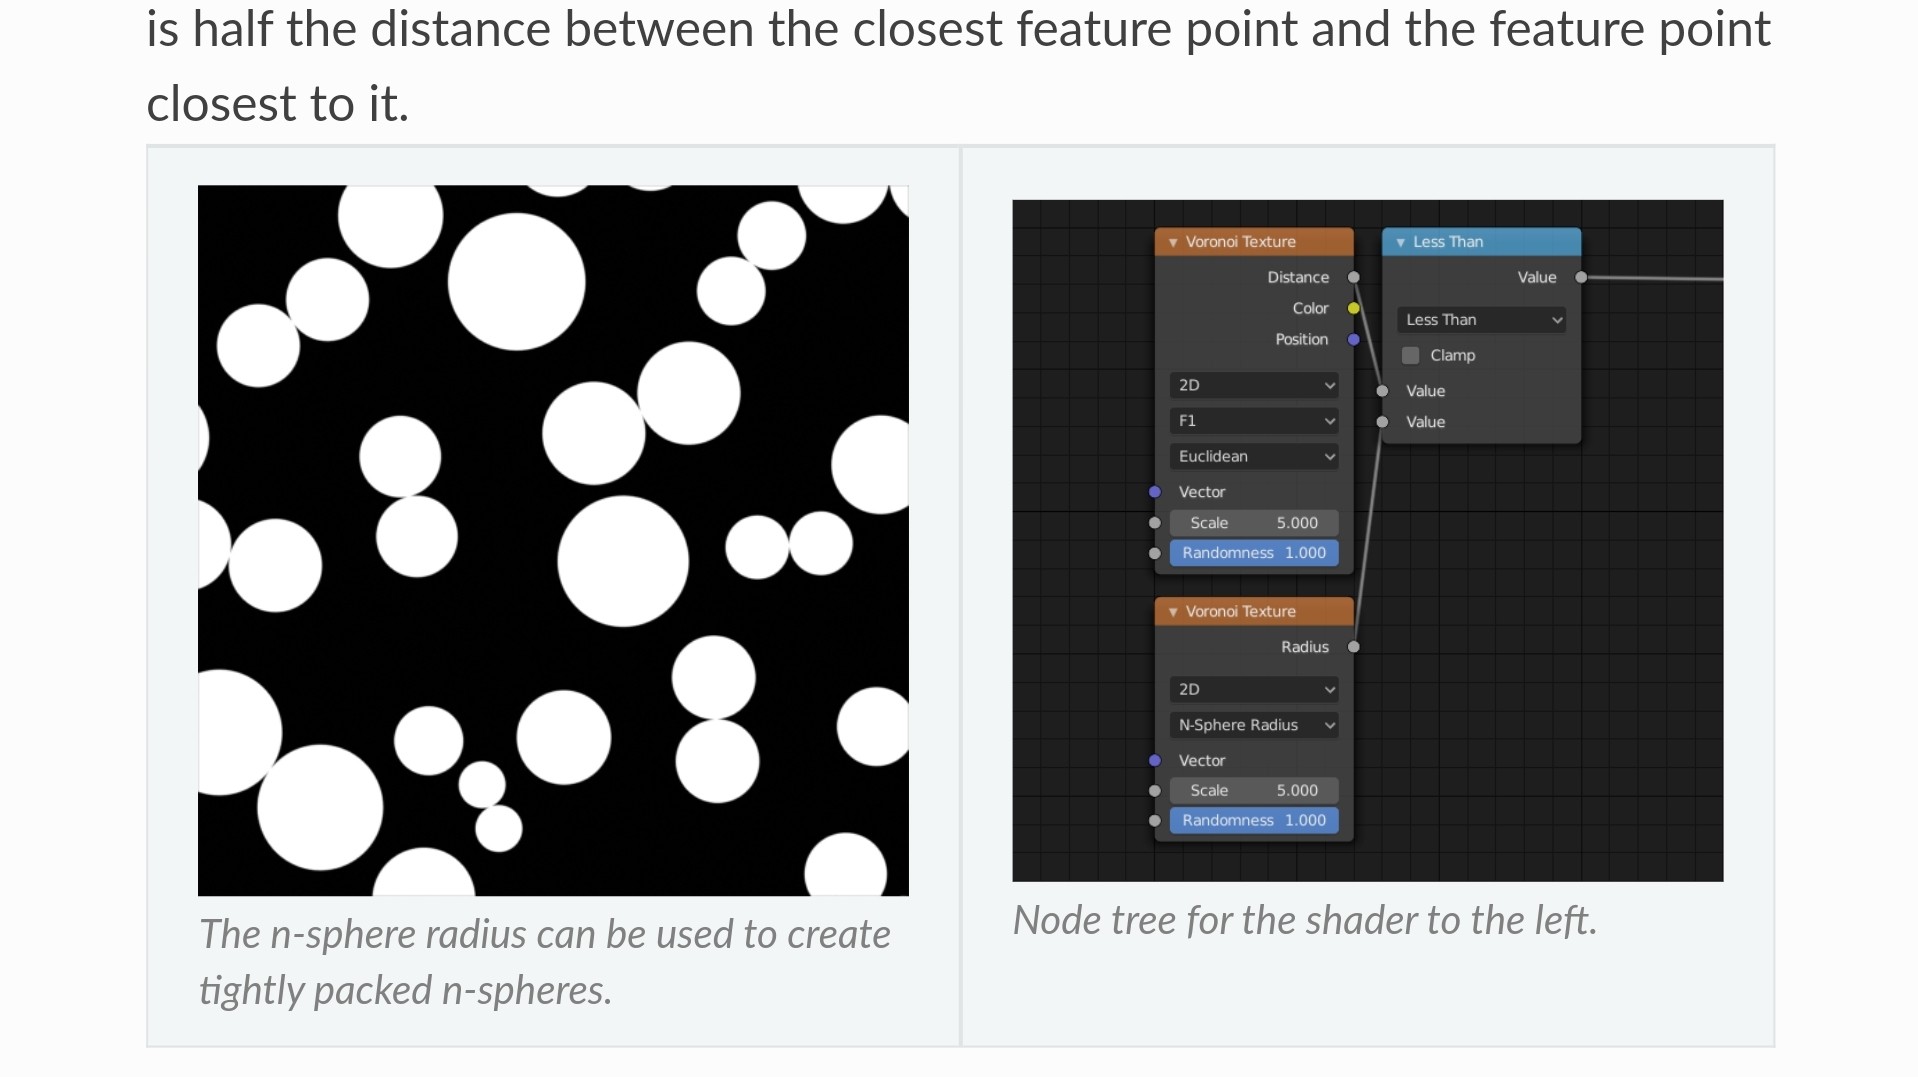Click the top Voronoi Vector input socket

(x=1155, y=492)
